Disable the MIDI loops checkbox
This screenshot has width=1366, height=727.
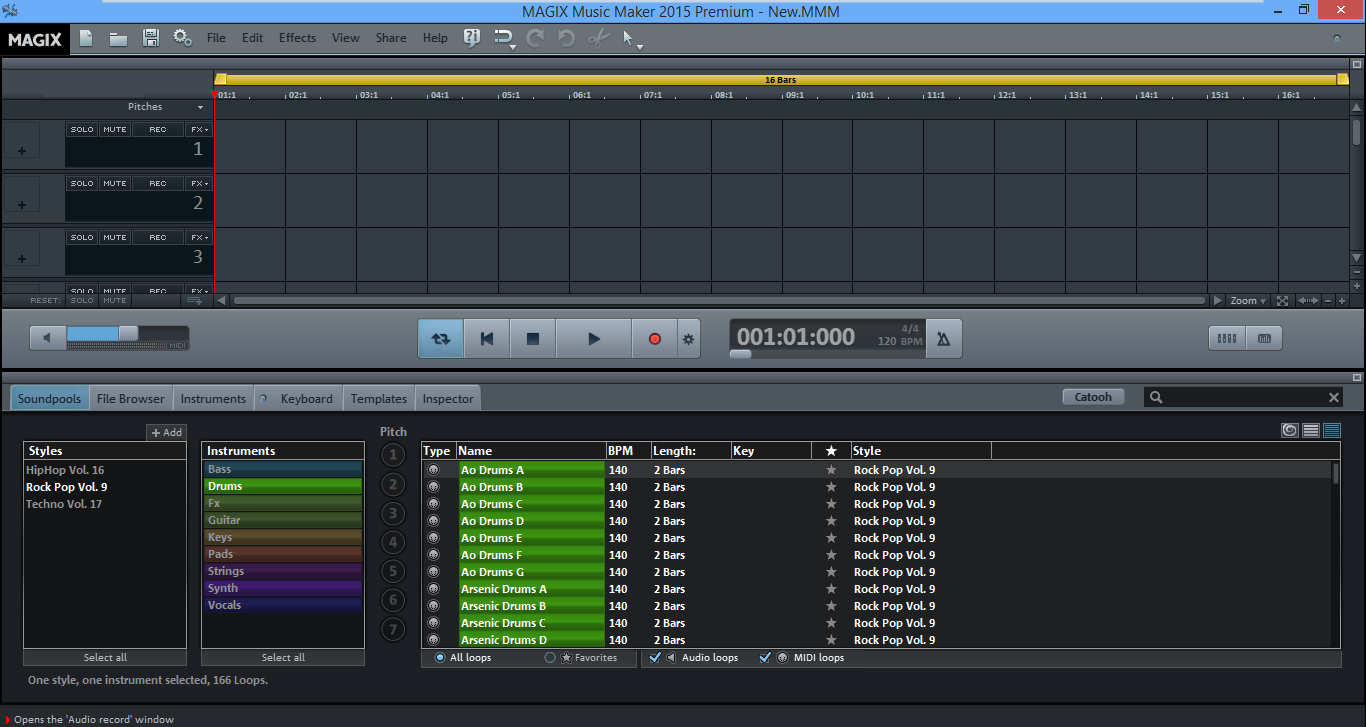point(765,657)
